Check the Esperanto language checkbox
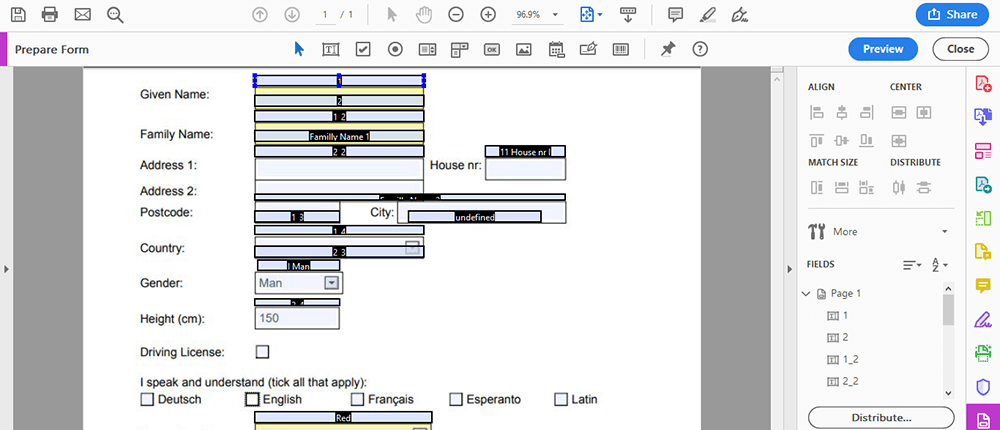The height and width of the screenshot is (430, 1000). [456, 399]
